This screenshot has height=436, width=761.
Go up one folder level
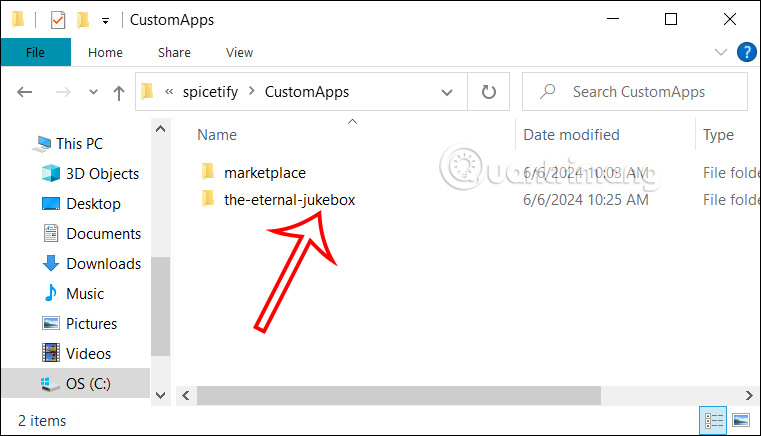coord(119,92)
